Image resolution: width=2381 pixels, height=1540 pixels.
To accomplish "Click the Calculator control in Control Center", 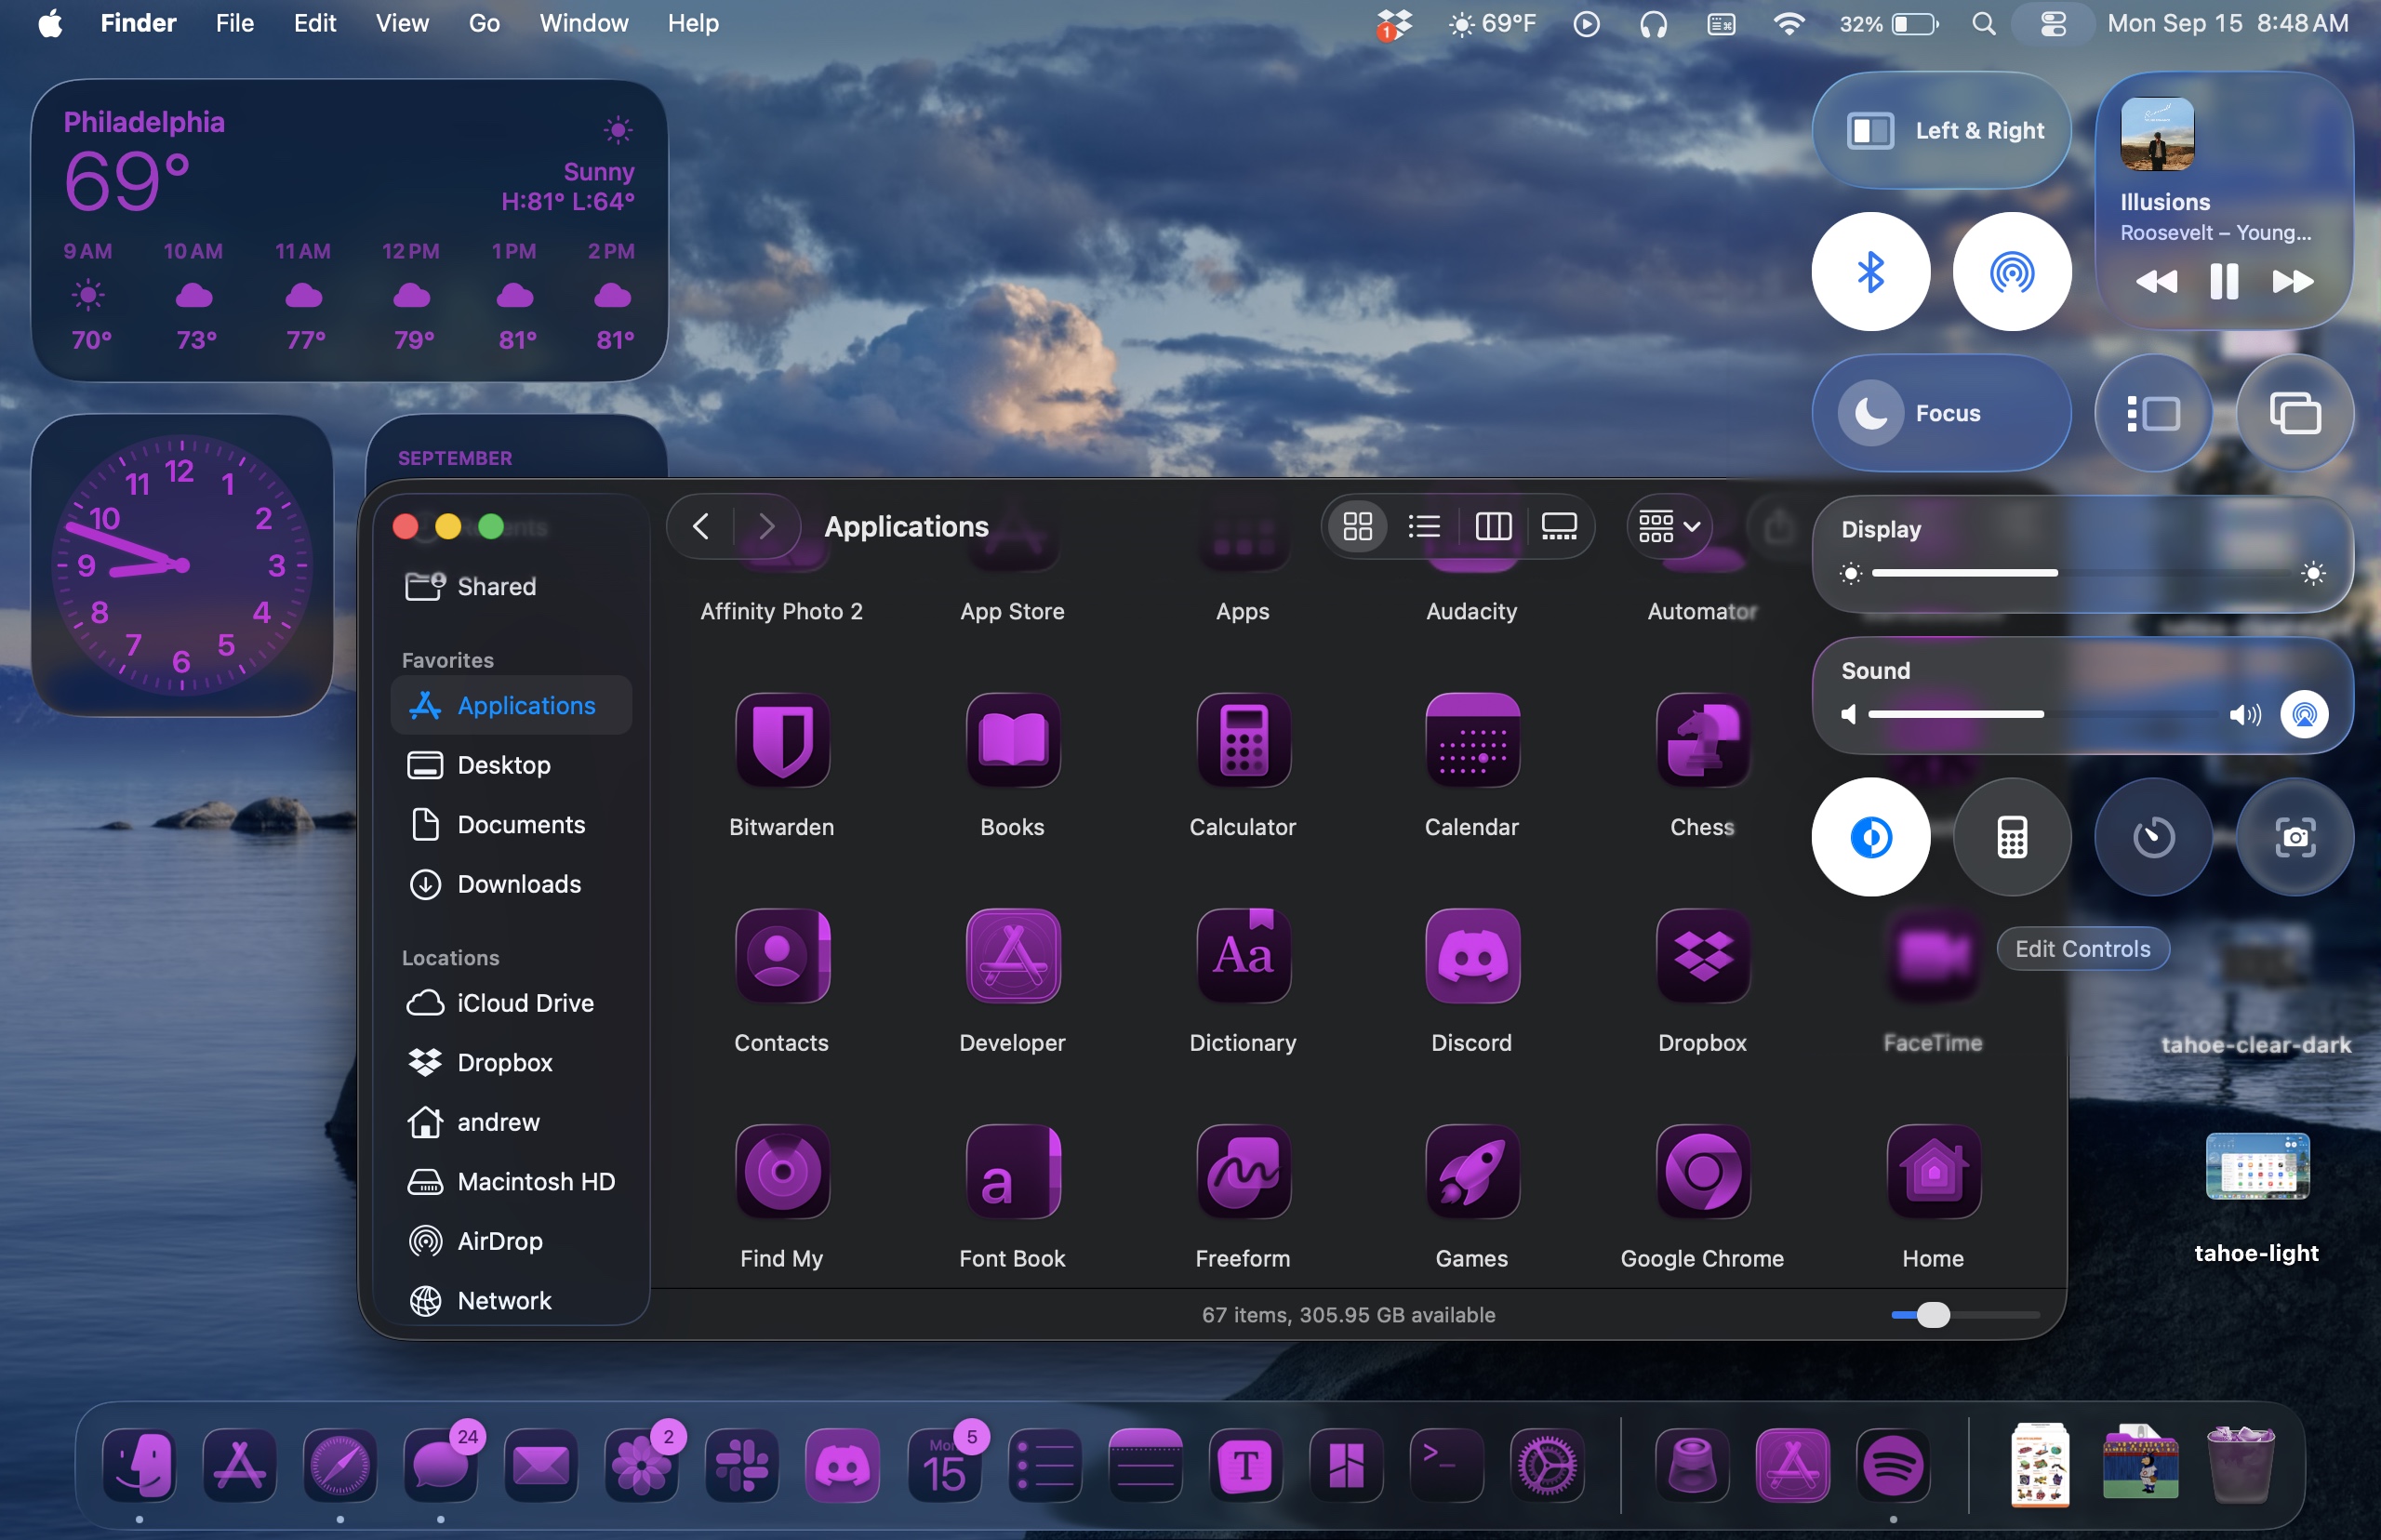I will 2012,837.
